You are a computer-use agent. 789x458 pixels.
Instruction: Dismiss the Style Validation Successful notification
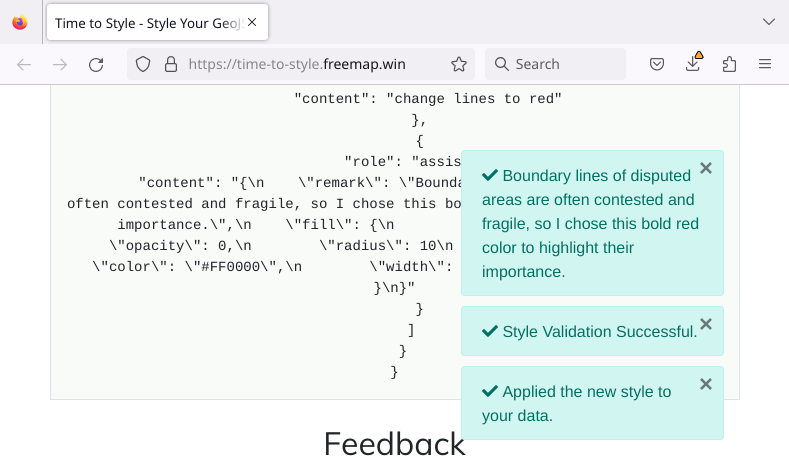tap(706, 324)
